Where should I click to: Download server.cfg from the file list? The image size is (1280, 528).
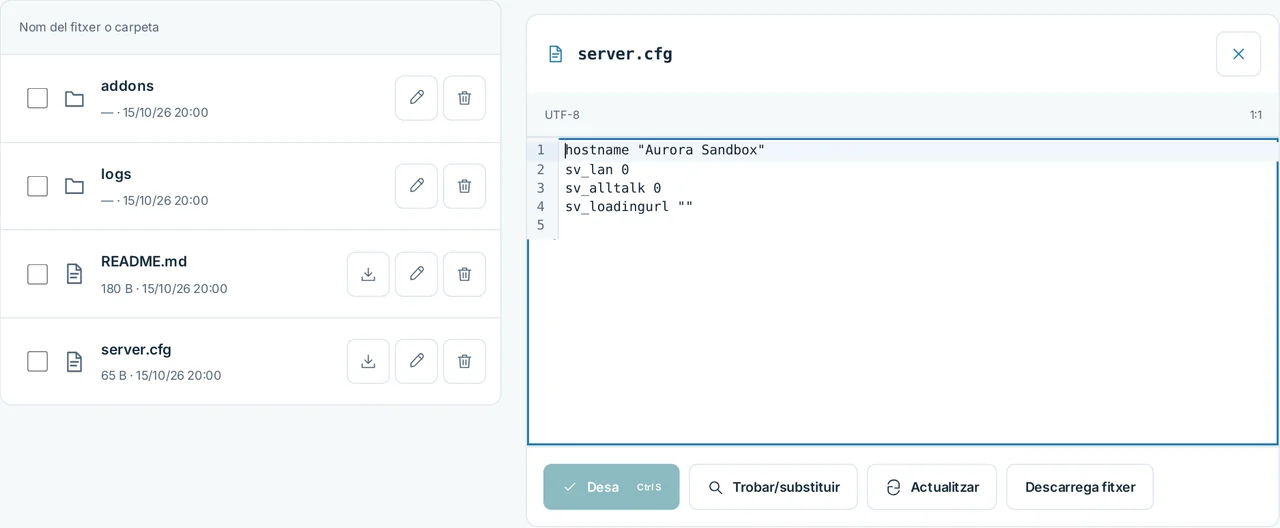pos(368,361)
